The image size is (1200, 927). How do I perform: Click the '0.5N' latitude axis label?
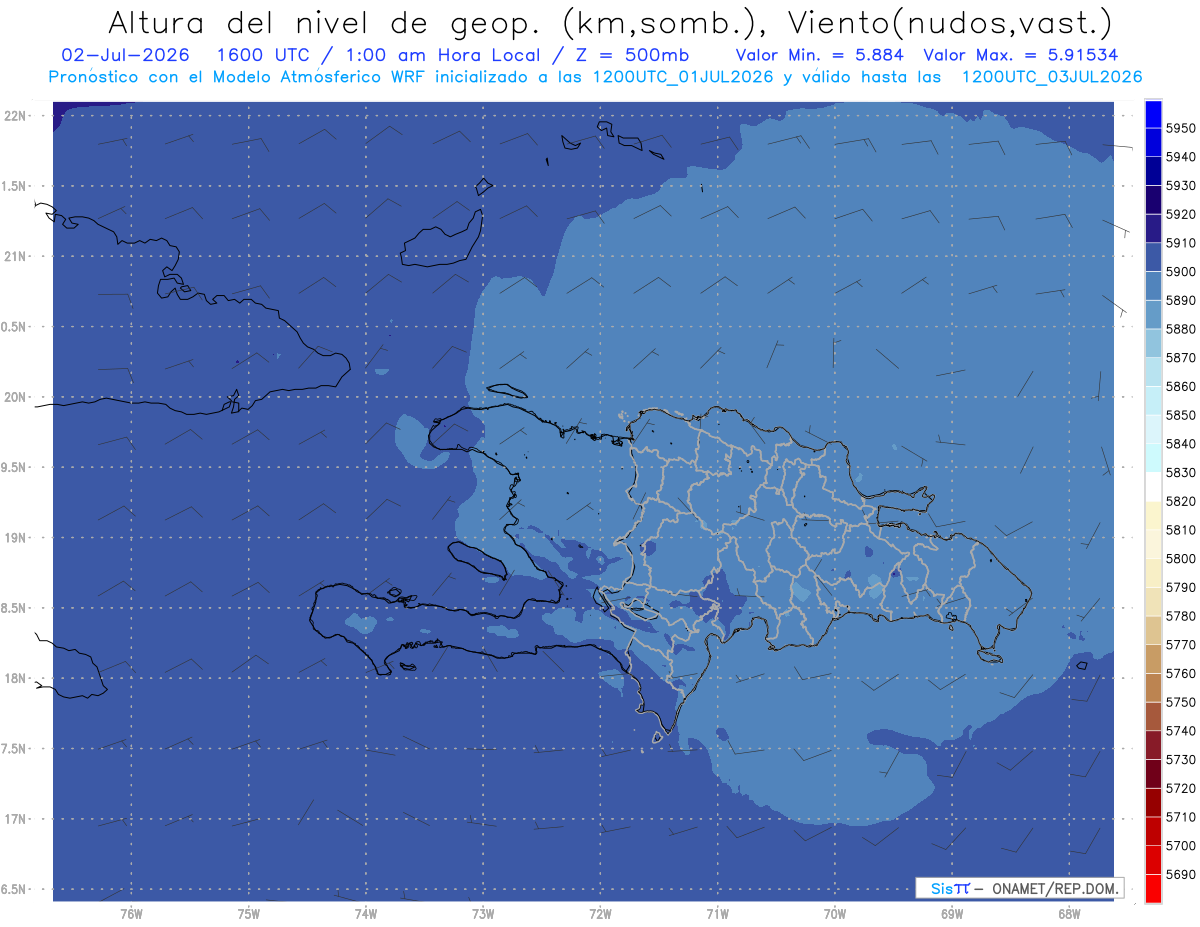pos(15,327)
